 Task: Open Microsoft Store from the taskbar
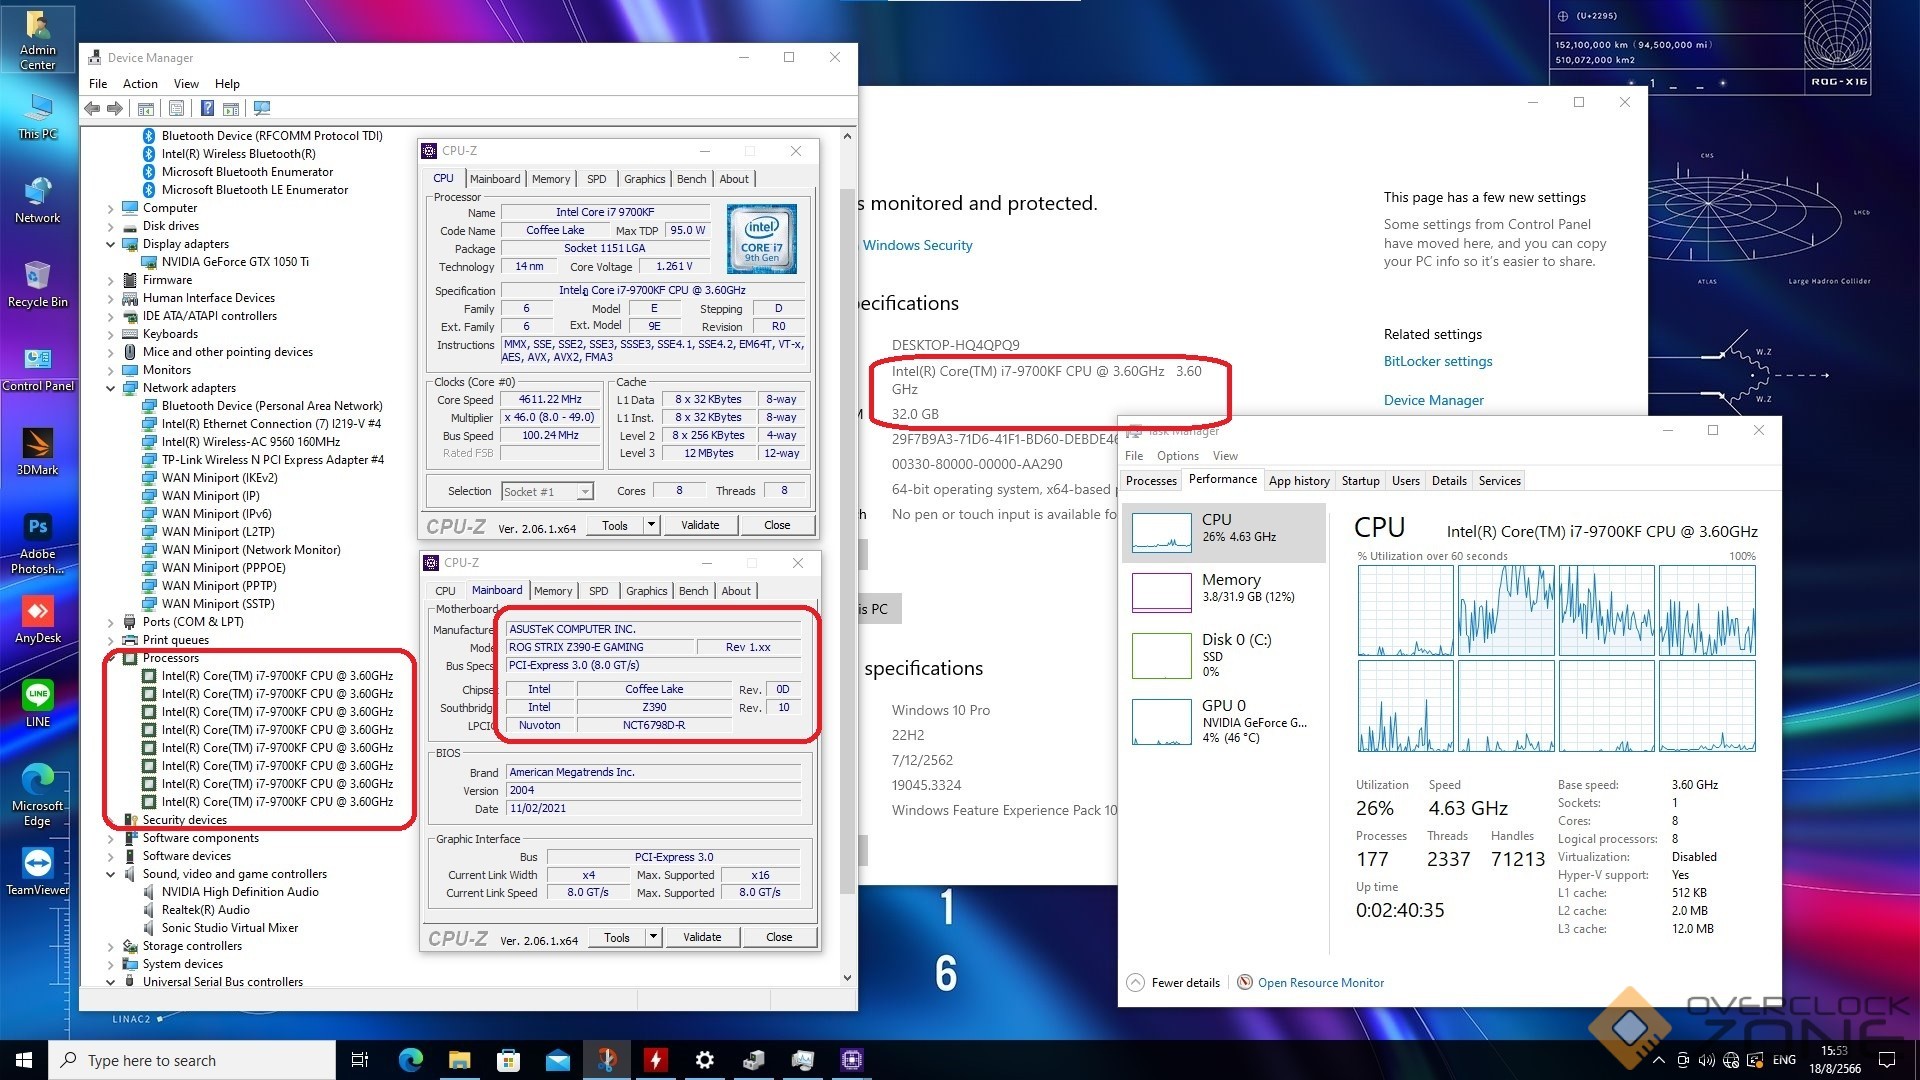click(508, 1060)
